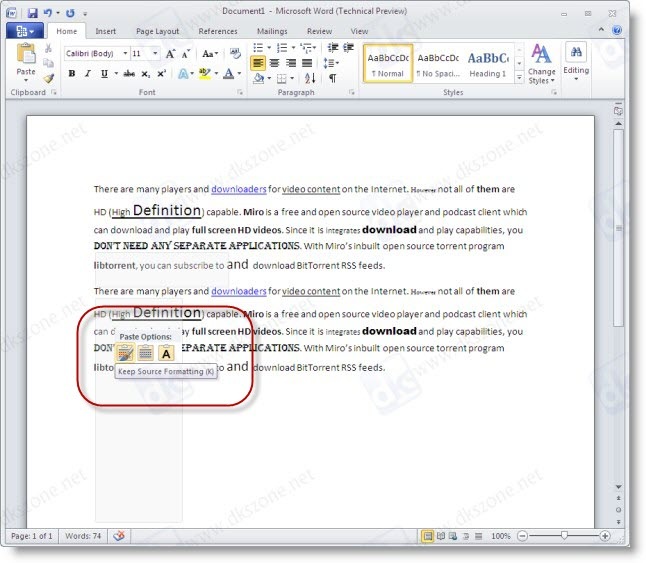This screenshot has width=646, height=563.
Task: Open the Review tab
Action: (319, 31)
